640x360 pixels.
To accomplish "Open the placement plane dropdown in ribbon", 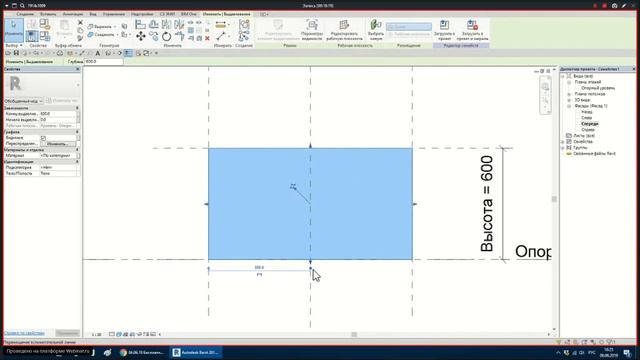I will coord(409,27).
